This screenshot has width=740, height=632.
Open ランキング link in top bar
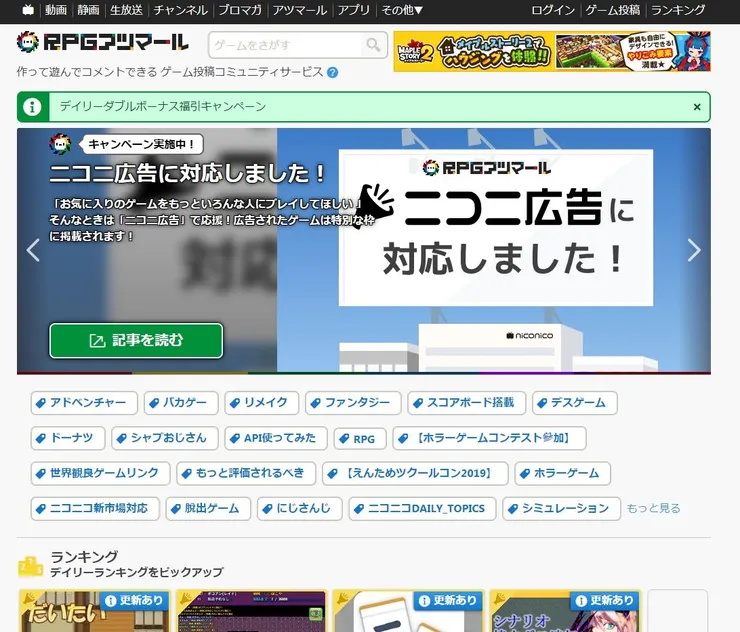pos(678,10)
